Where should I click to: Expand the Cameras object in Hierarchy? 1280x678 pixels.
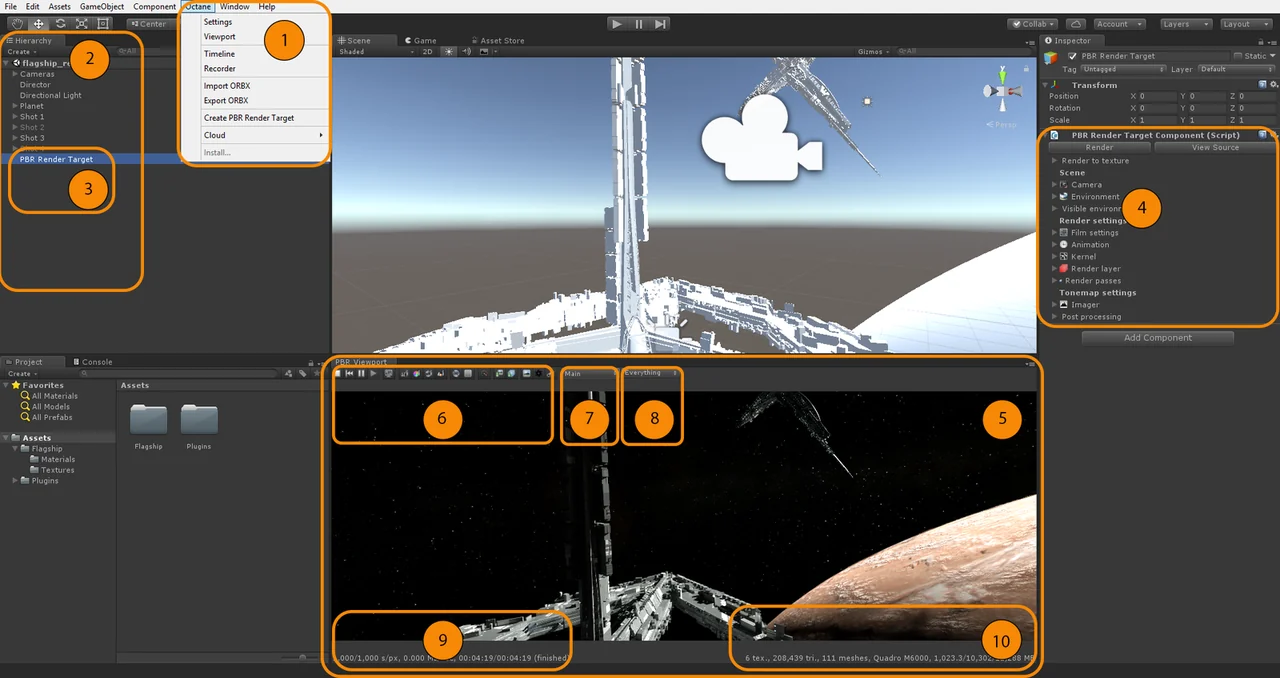[14, 74]
